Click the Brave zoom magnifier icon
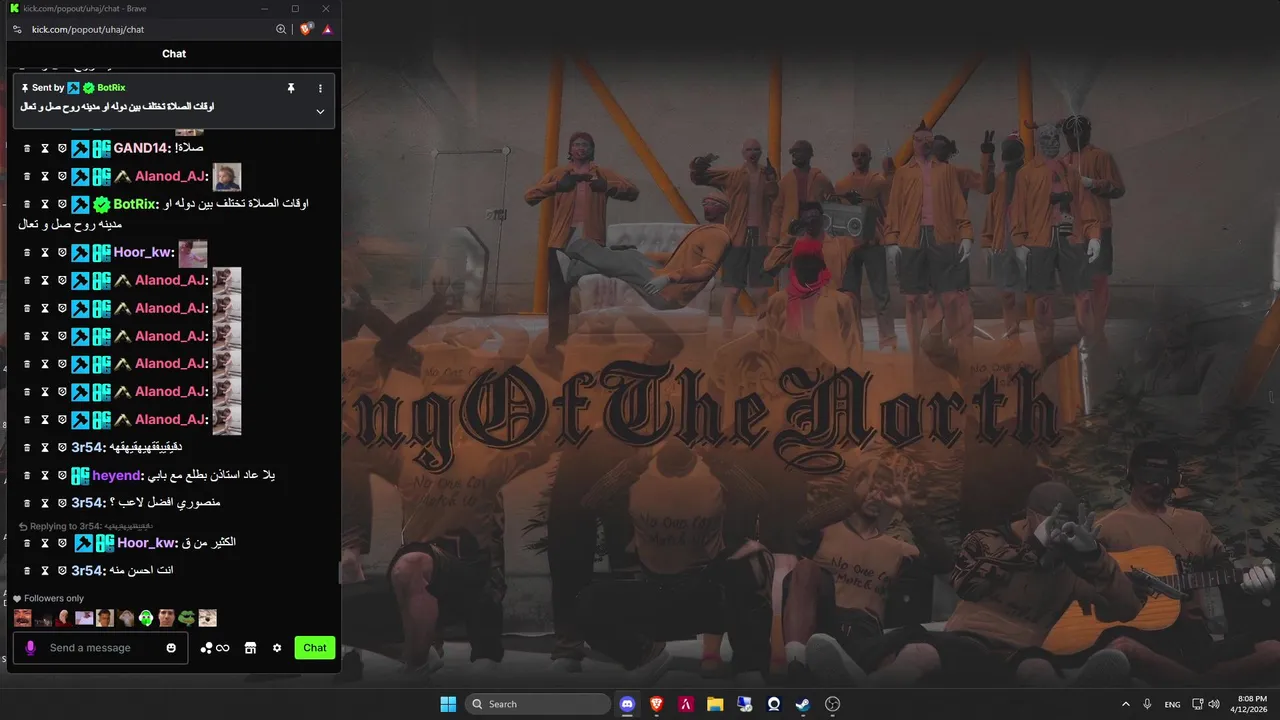Screen dimensions: 1280x720 281,30
